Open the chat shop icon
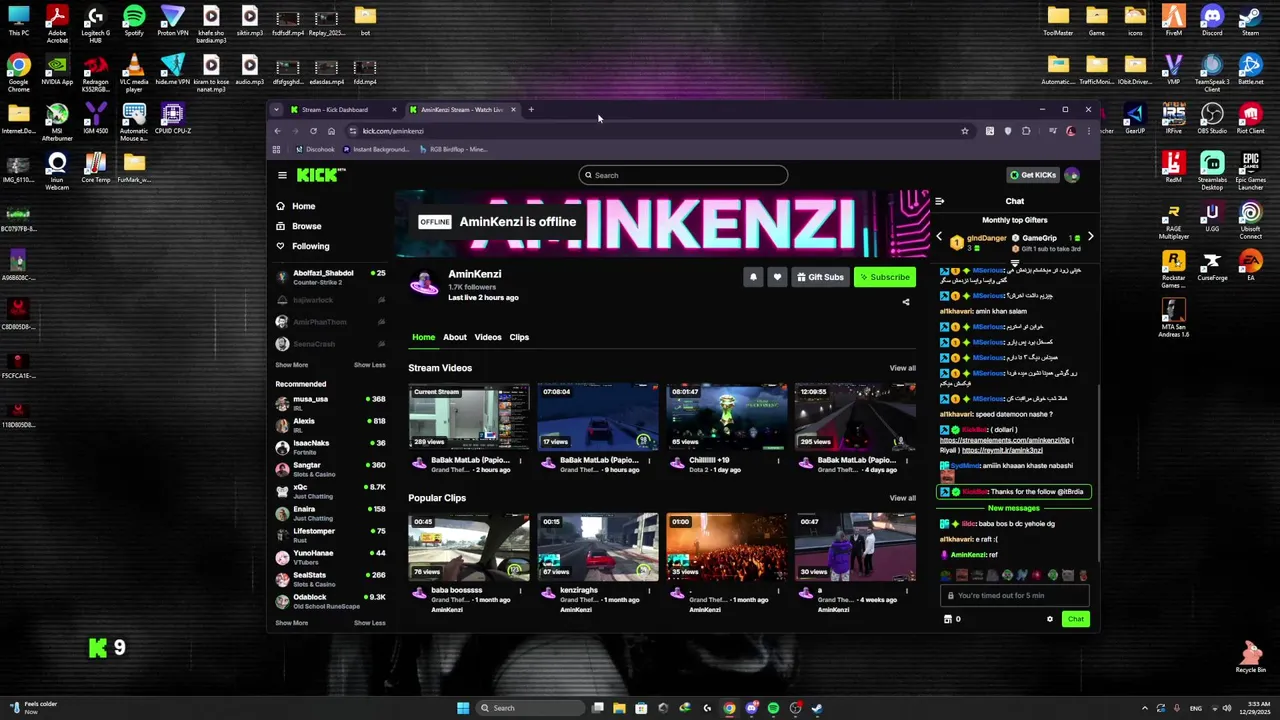 tap(948, 619)
